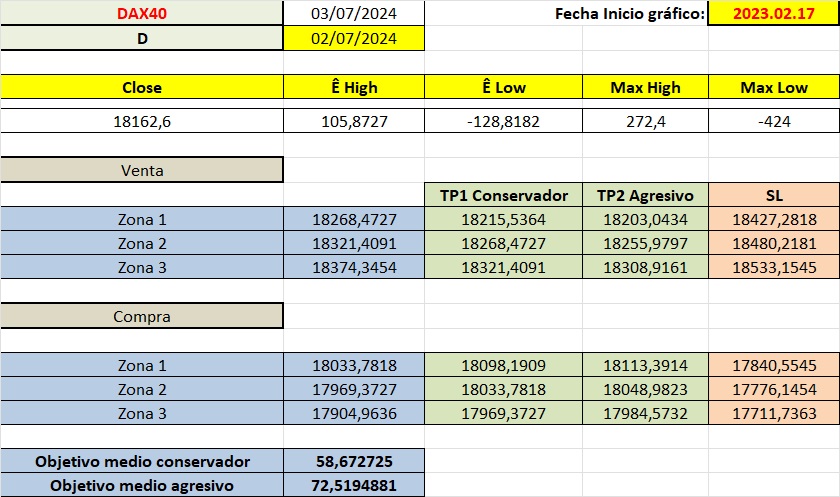The height and width of the screenshot is (497, 840).
Task: Click the Max Low value -424
Action: pyautogui.click(x=774, y=122)
